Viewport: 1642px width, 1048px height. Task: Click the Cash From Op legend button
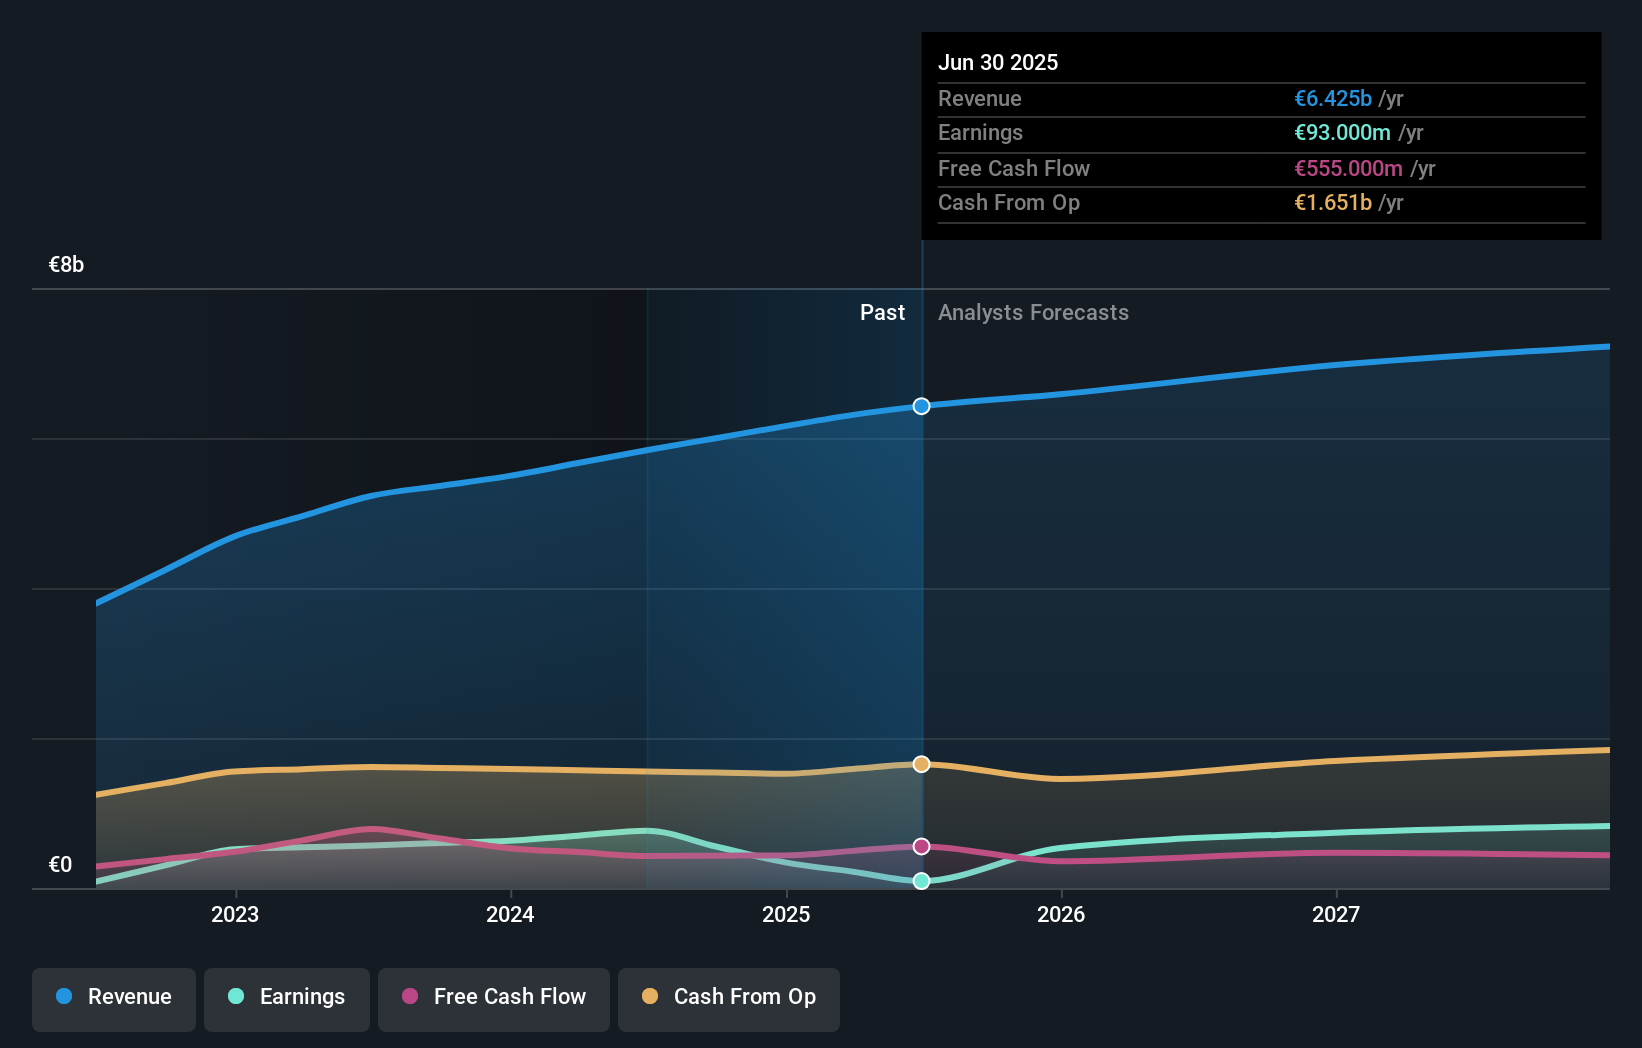(x=729, y=997)
